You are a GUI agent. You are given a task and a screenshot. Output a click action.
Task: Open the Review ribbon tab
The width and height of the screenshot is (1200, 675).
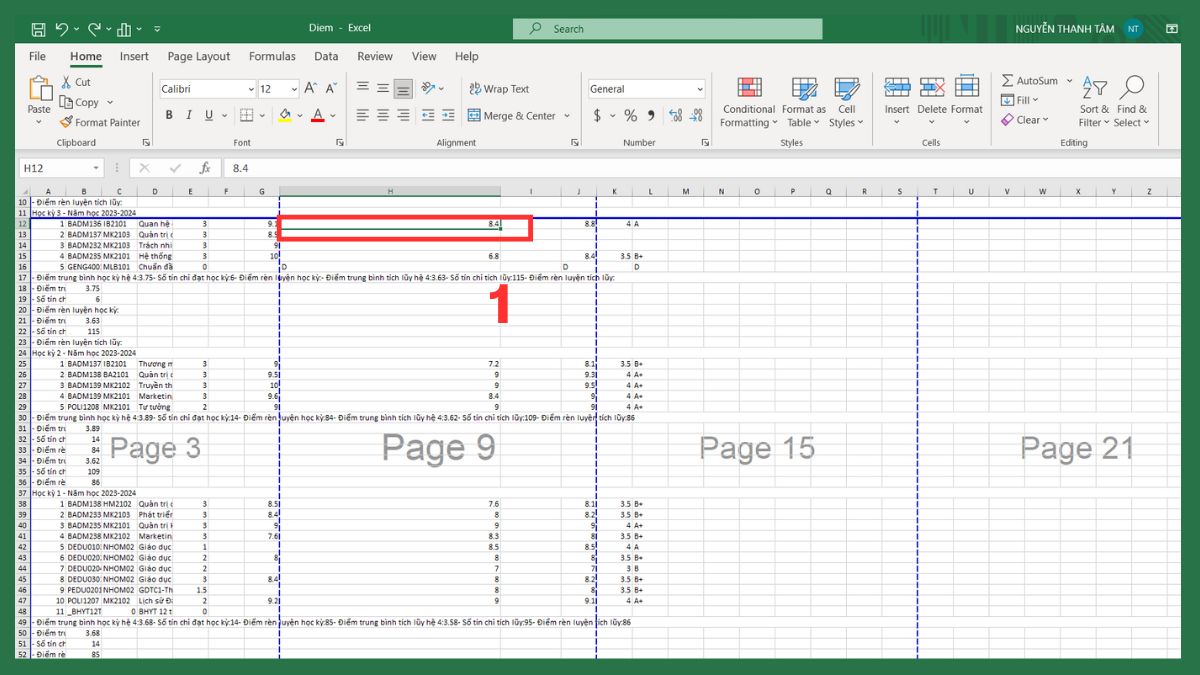point(374,56)
